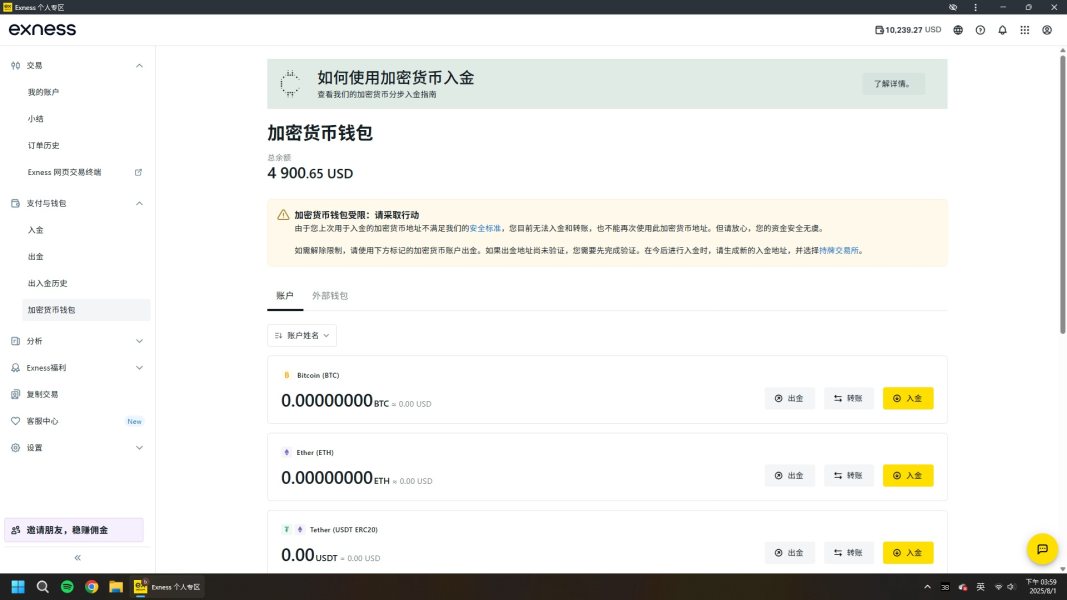1067x600 pixels.
Task: Open 我的账户 in the sidebar
Action: pos(43,92)
